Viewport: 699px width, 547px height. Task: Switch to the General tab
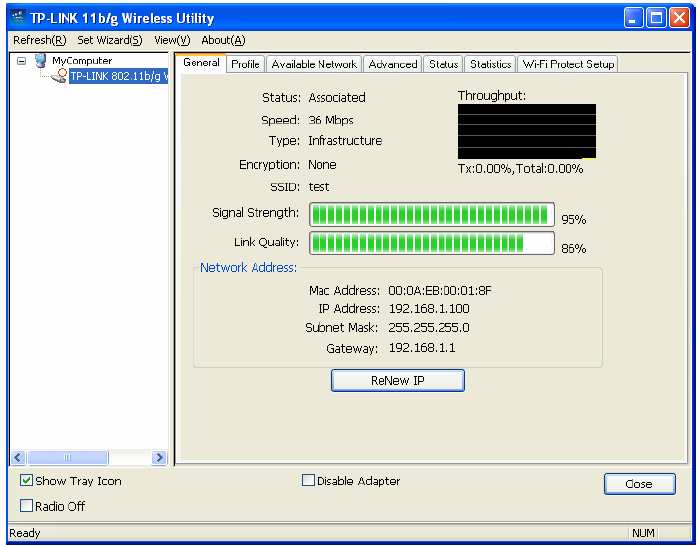pos(201,63)
